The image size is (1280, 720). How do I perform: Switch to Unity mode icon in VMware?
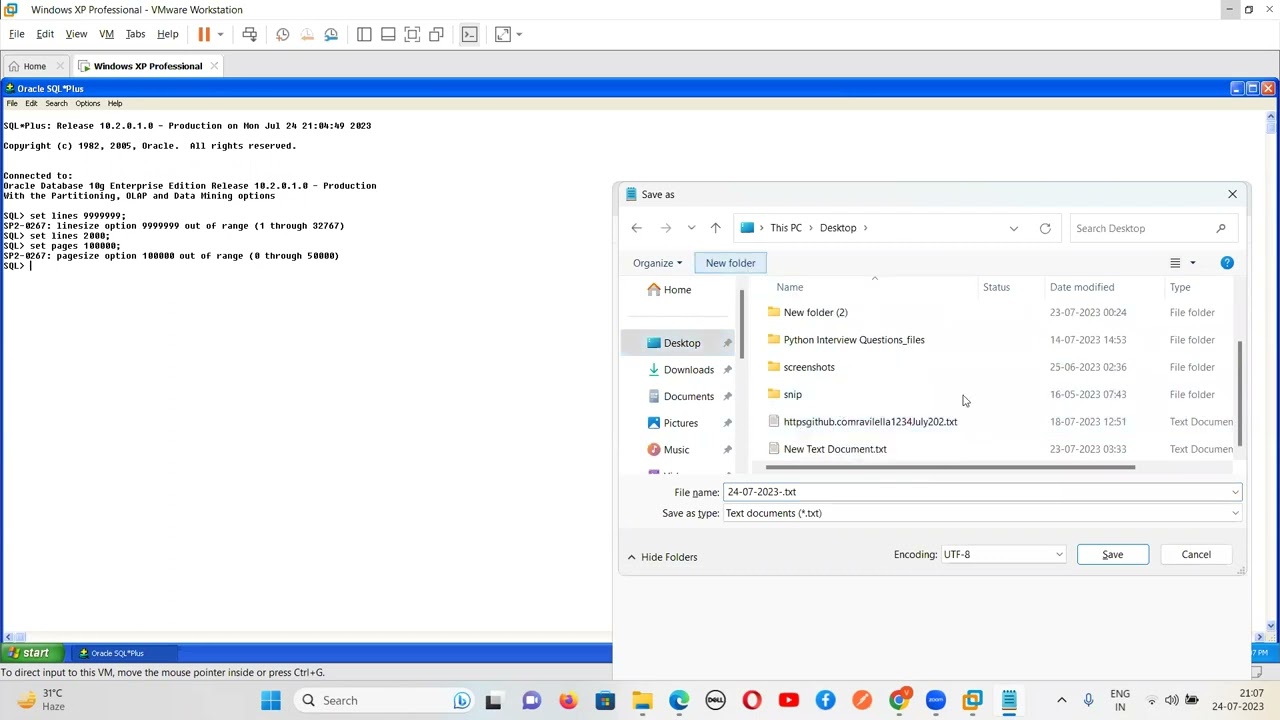(436, 34)
